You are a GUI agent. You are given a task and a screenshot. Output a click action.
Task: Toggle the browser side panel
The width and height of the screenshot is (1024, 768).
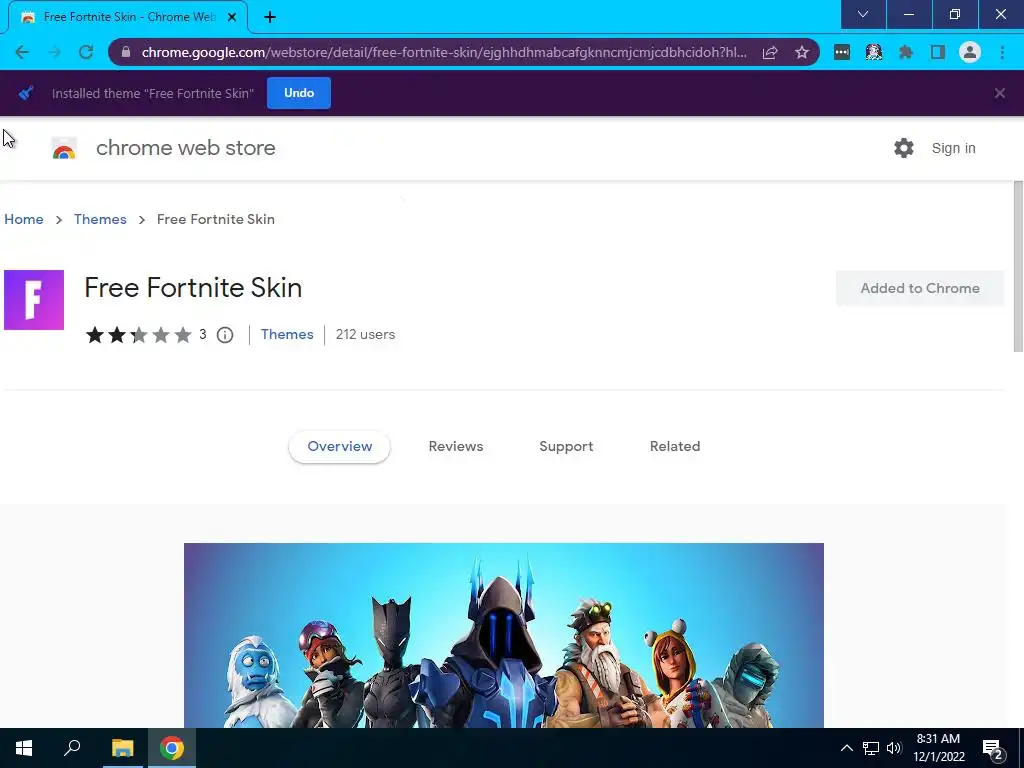click(938, 52)
